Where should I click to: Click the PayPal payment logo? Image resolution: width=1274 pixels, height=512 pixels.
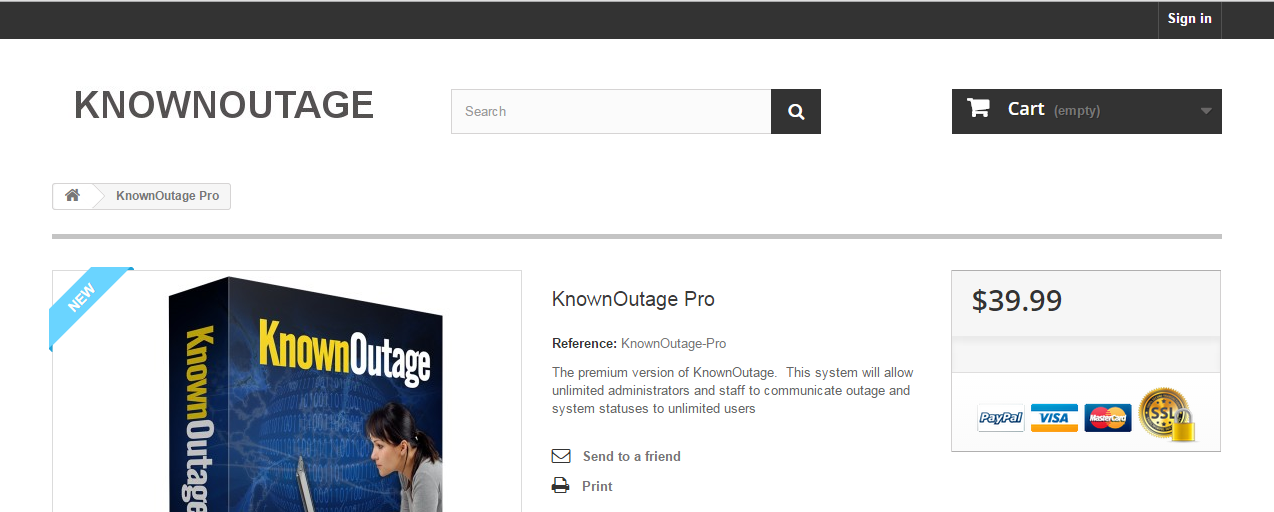[1001, 418]
